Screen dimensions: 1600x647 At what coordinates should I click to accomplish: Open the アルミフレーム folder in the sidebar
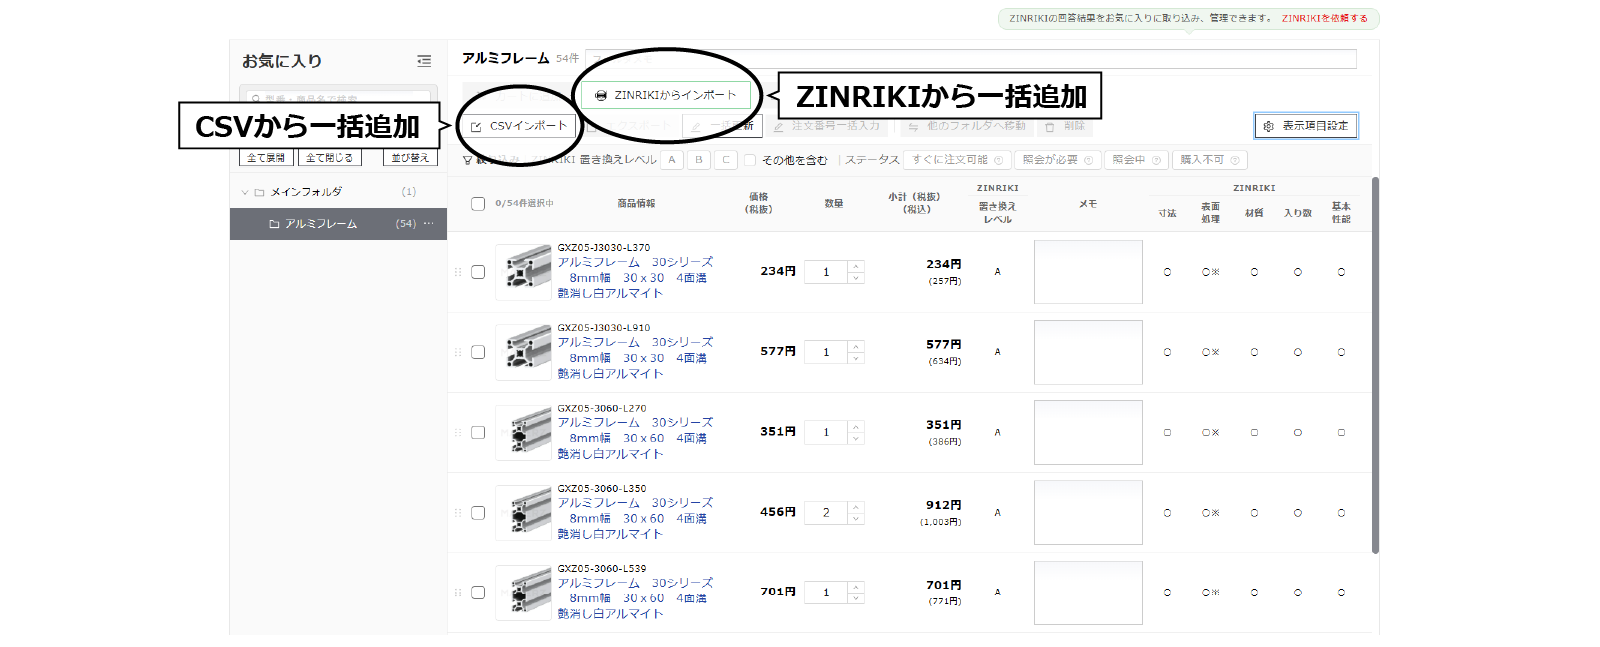(338, 224)
